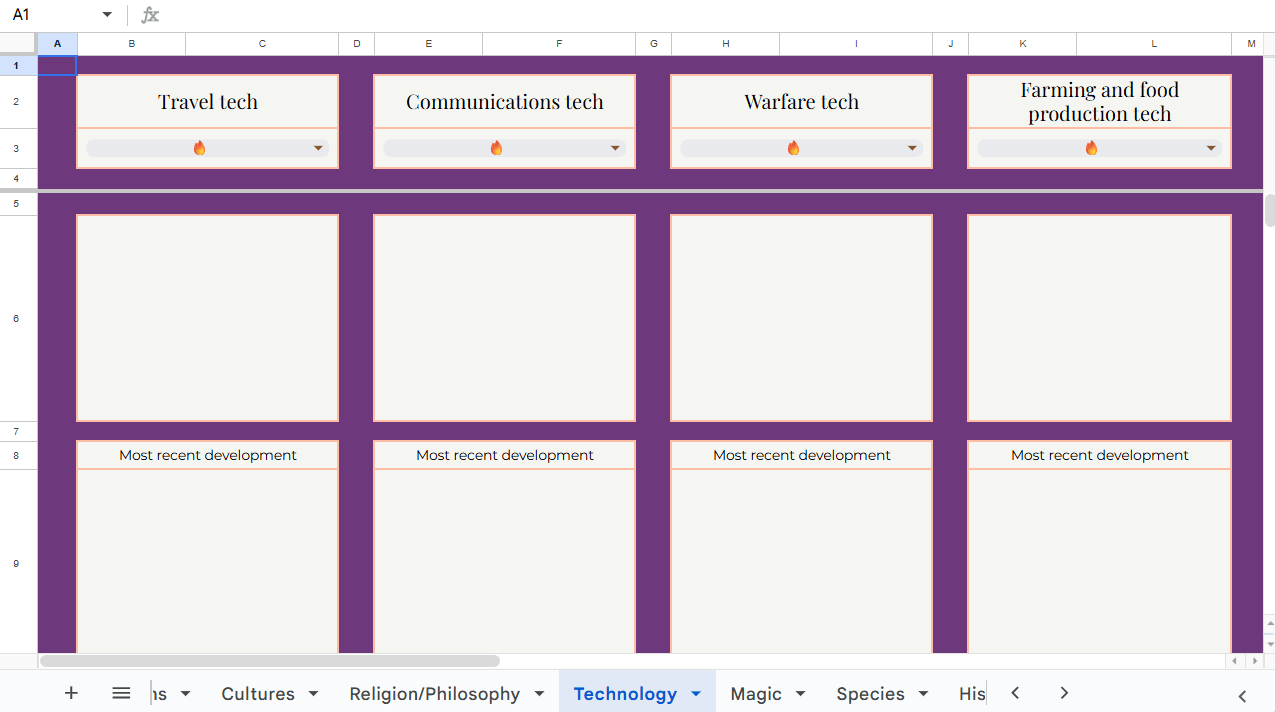
Task: Open the Name box dropdown arrow
Action: 106,15
